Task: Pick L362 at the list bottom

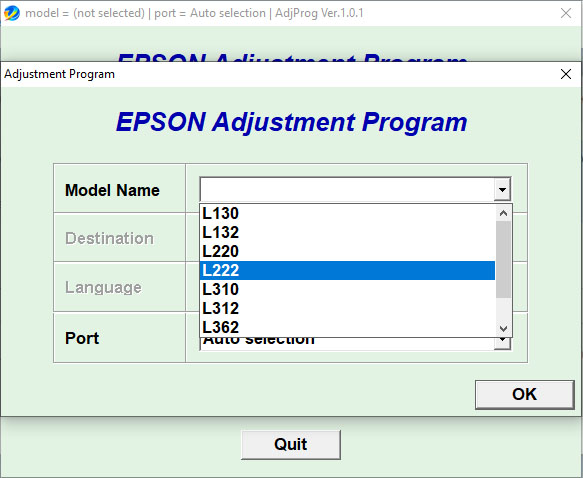Action: (347, 327)
